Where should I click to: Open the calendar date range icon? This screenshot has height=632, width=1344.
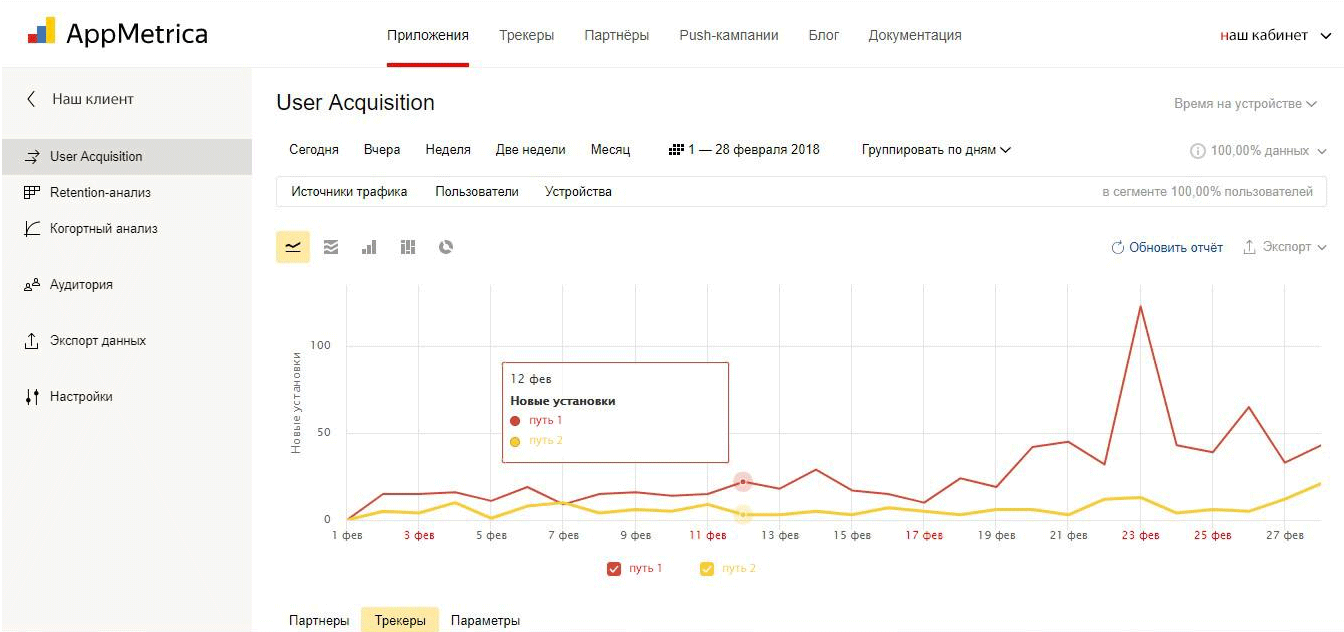click(676, 150)
